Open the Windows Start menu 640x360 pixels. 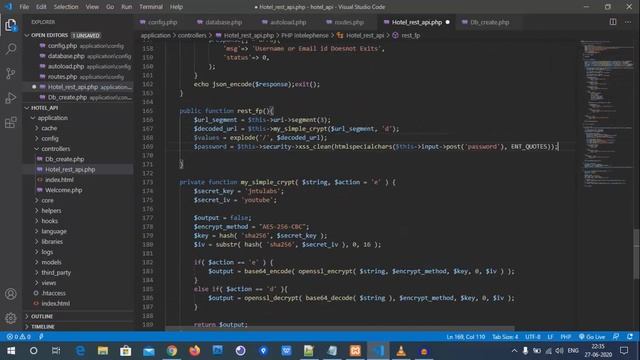(x=11, y=351)
